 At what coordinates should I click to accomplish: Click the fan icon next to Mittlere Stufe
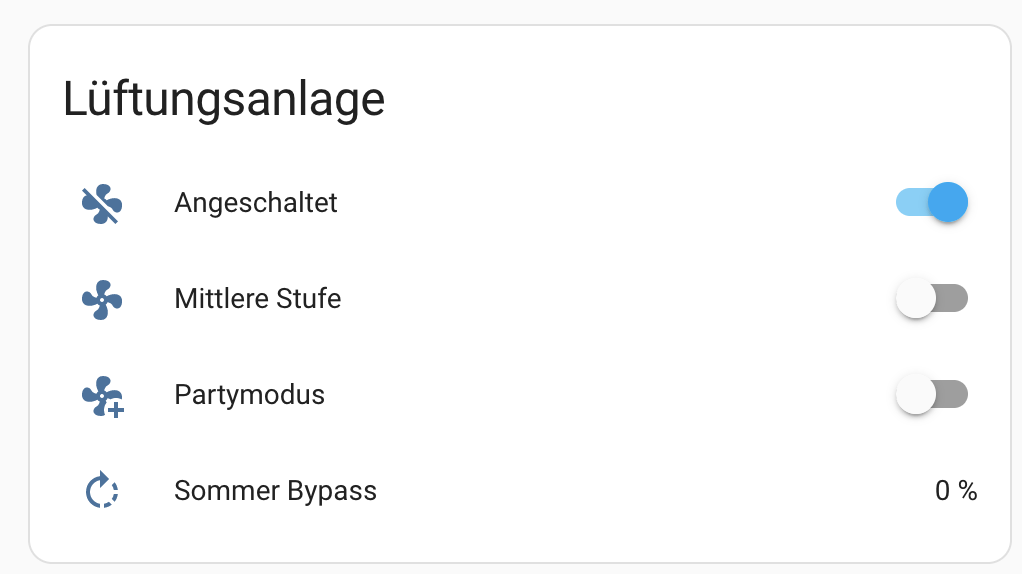pyautogui.click(x=101, y=299)
